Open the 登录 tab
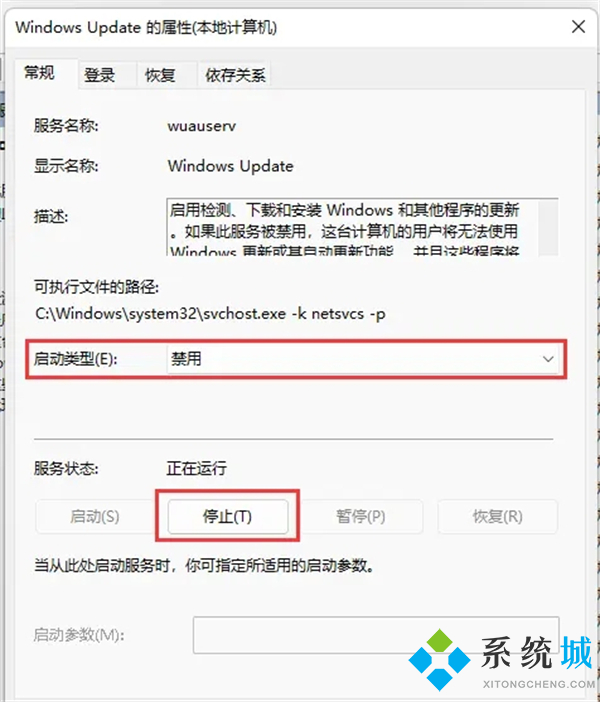This screenshot has width=600, height=702. [x=99, y=75]
